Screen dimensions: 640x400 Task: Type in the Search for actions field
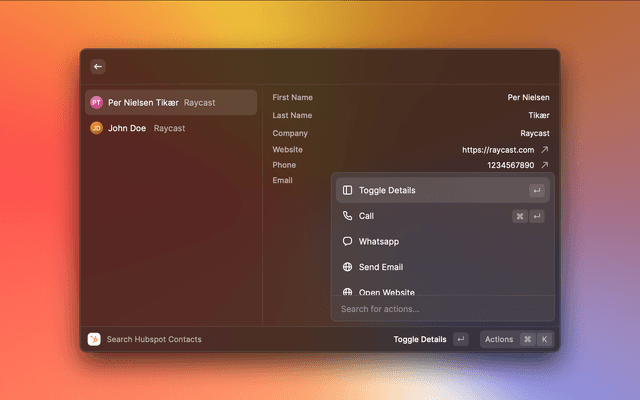(440, 309)
